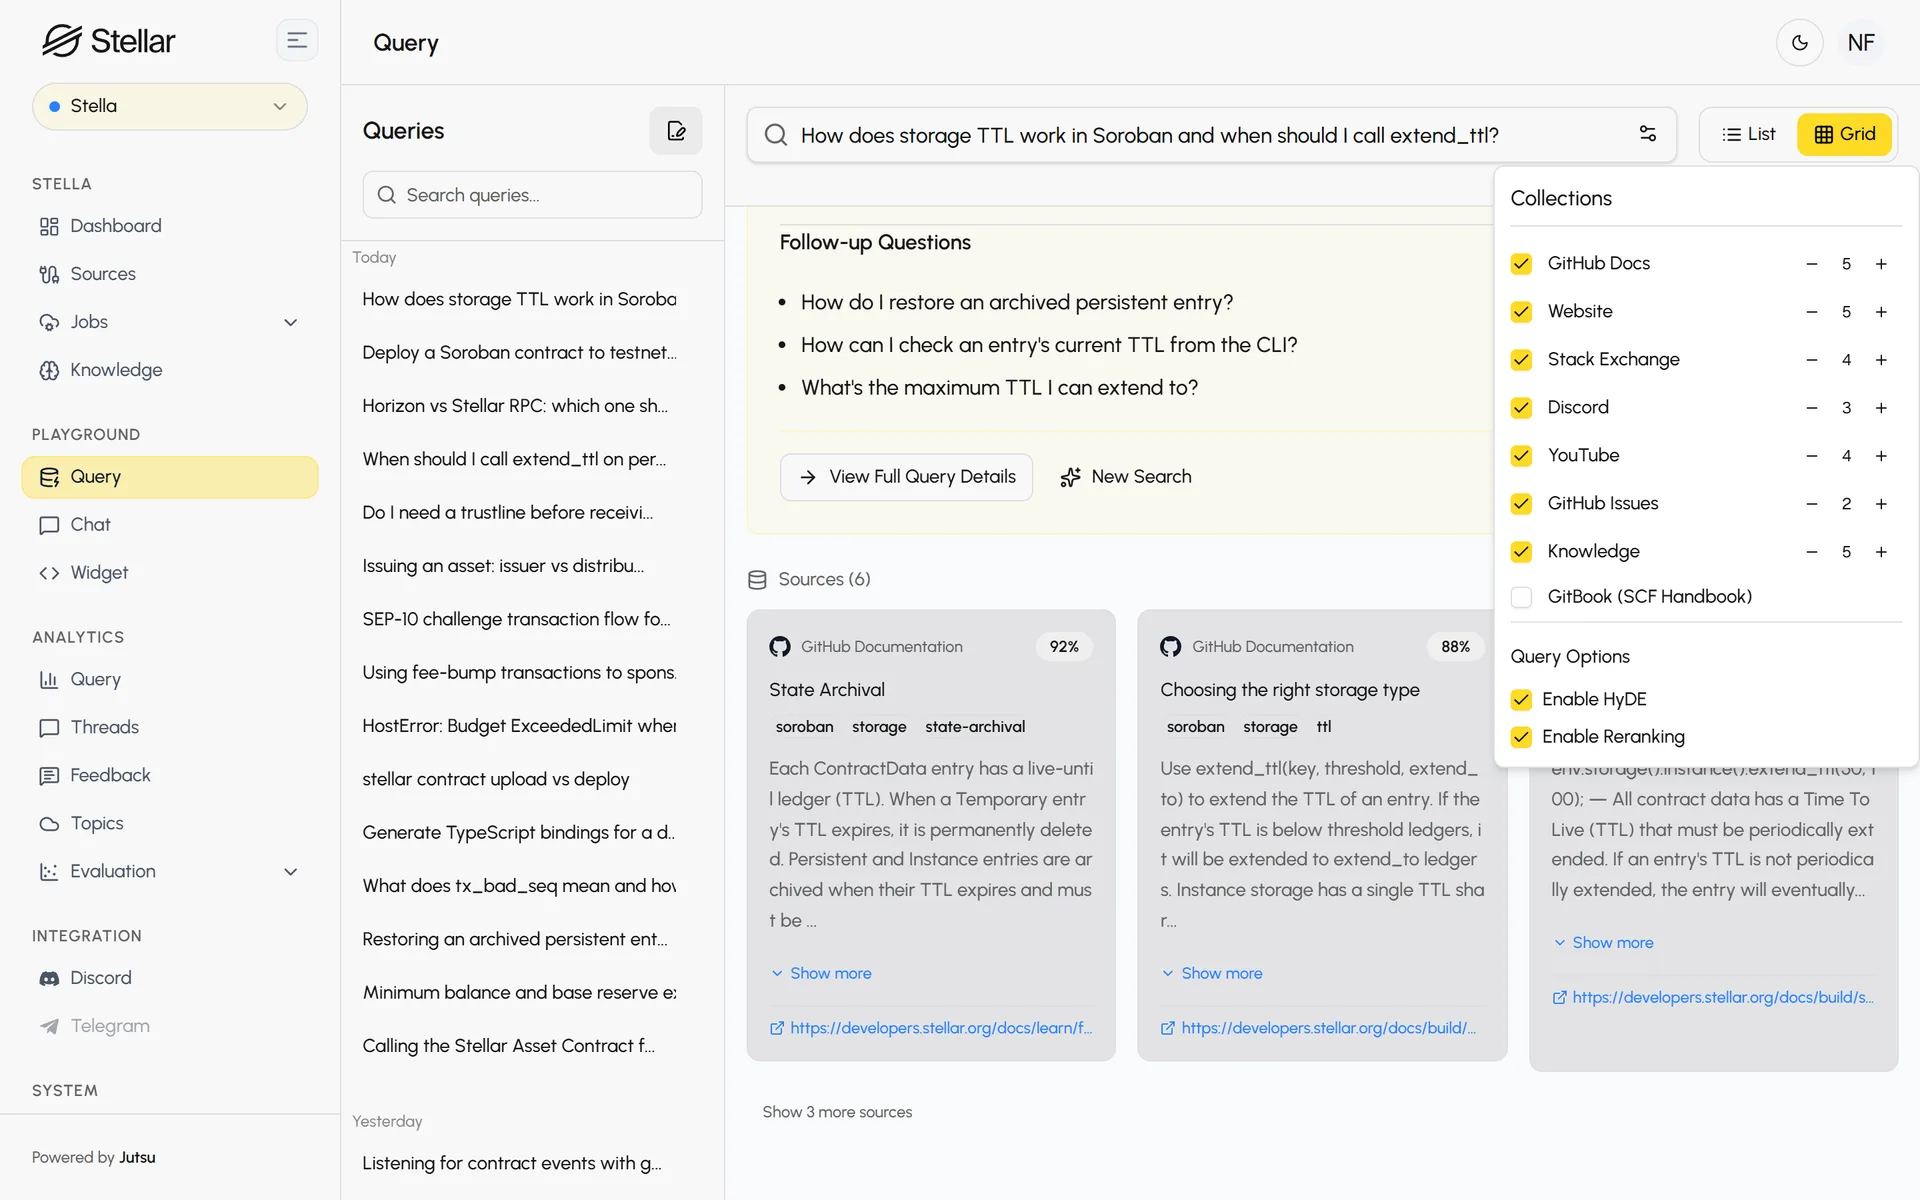Disable Enable Reranking option
Screen dimensions: 1920x1200
(x=1521, y=737)
